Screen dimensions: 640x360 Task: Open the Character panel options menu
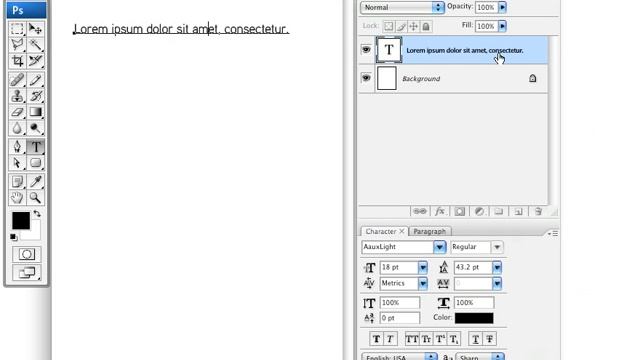tap(553, 233)
